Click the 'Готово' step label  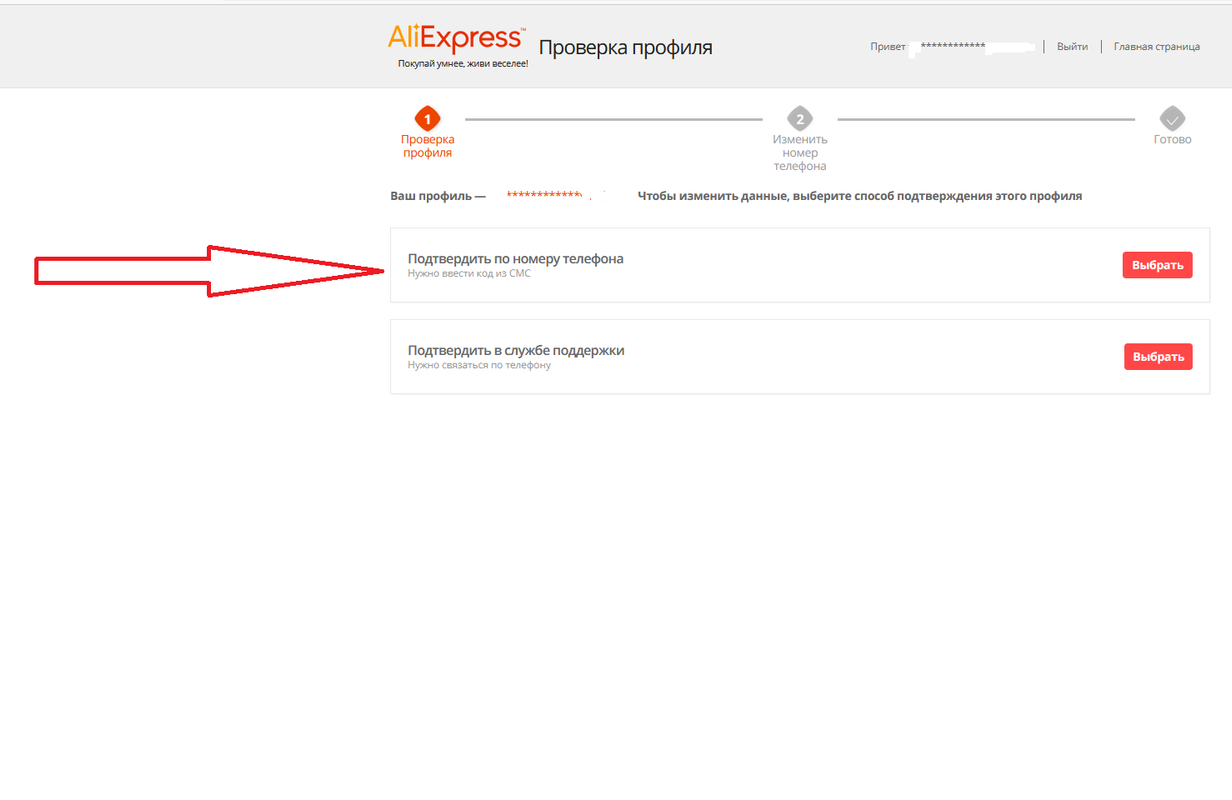1172,140
